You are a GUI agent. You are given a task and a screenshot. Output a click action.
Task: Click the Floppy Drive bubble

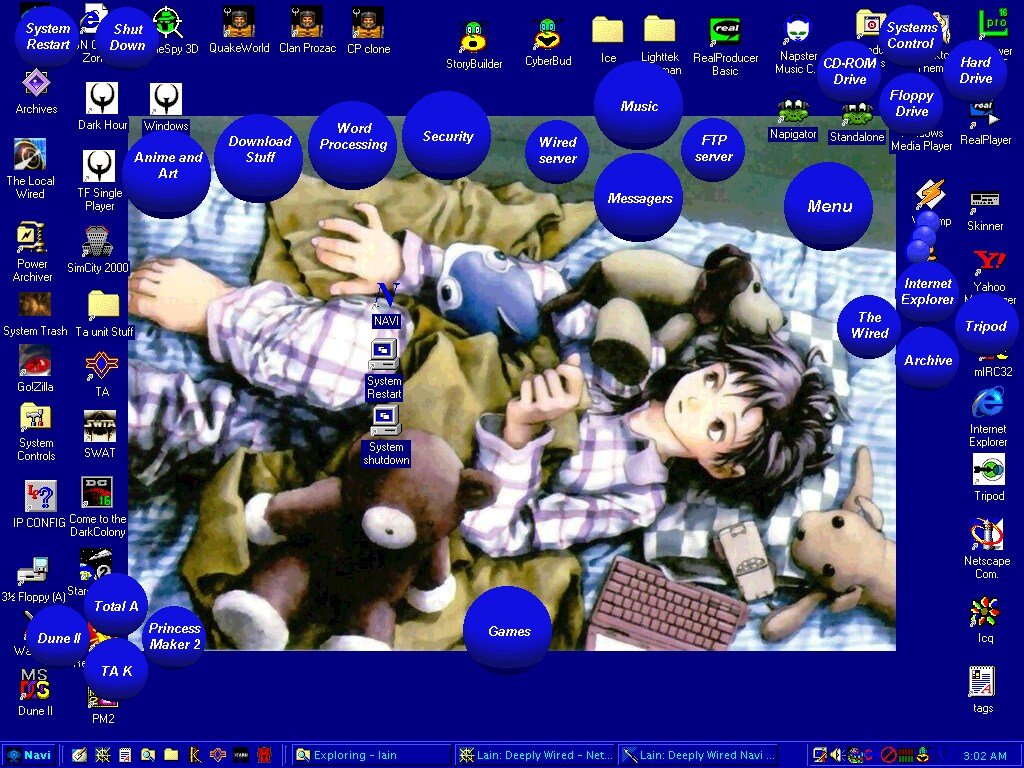(x=911, y=104)
